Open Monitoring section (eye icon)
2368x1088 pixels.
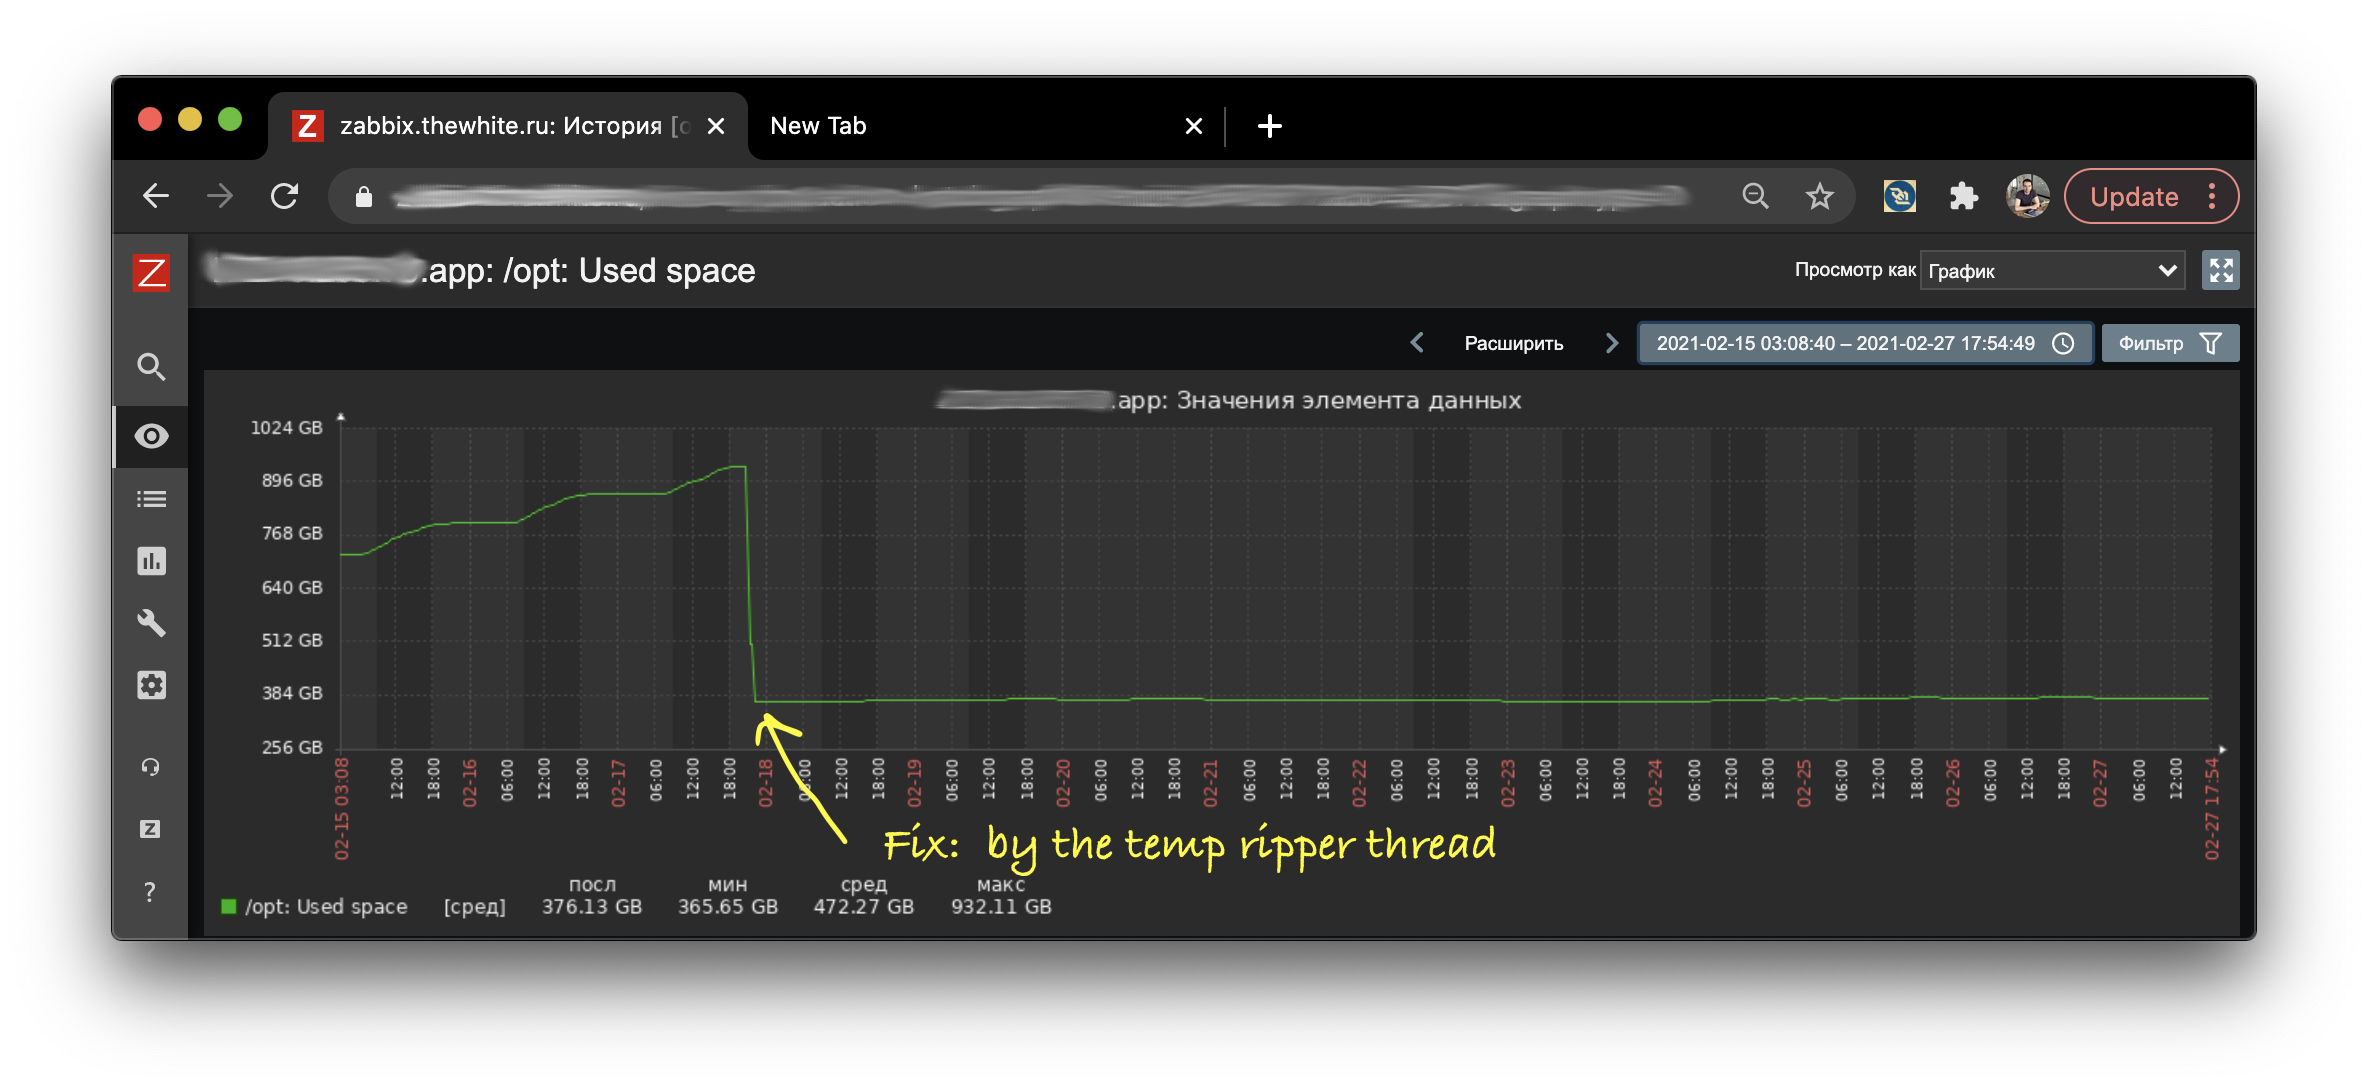(x=151, y=436)
